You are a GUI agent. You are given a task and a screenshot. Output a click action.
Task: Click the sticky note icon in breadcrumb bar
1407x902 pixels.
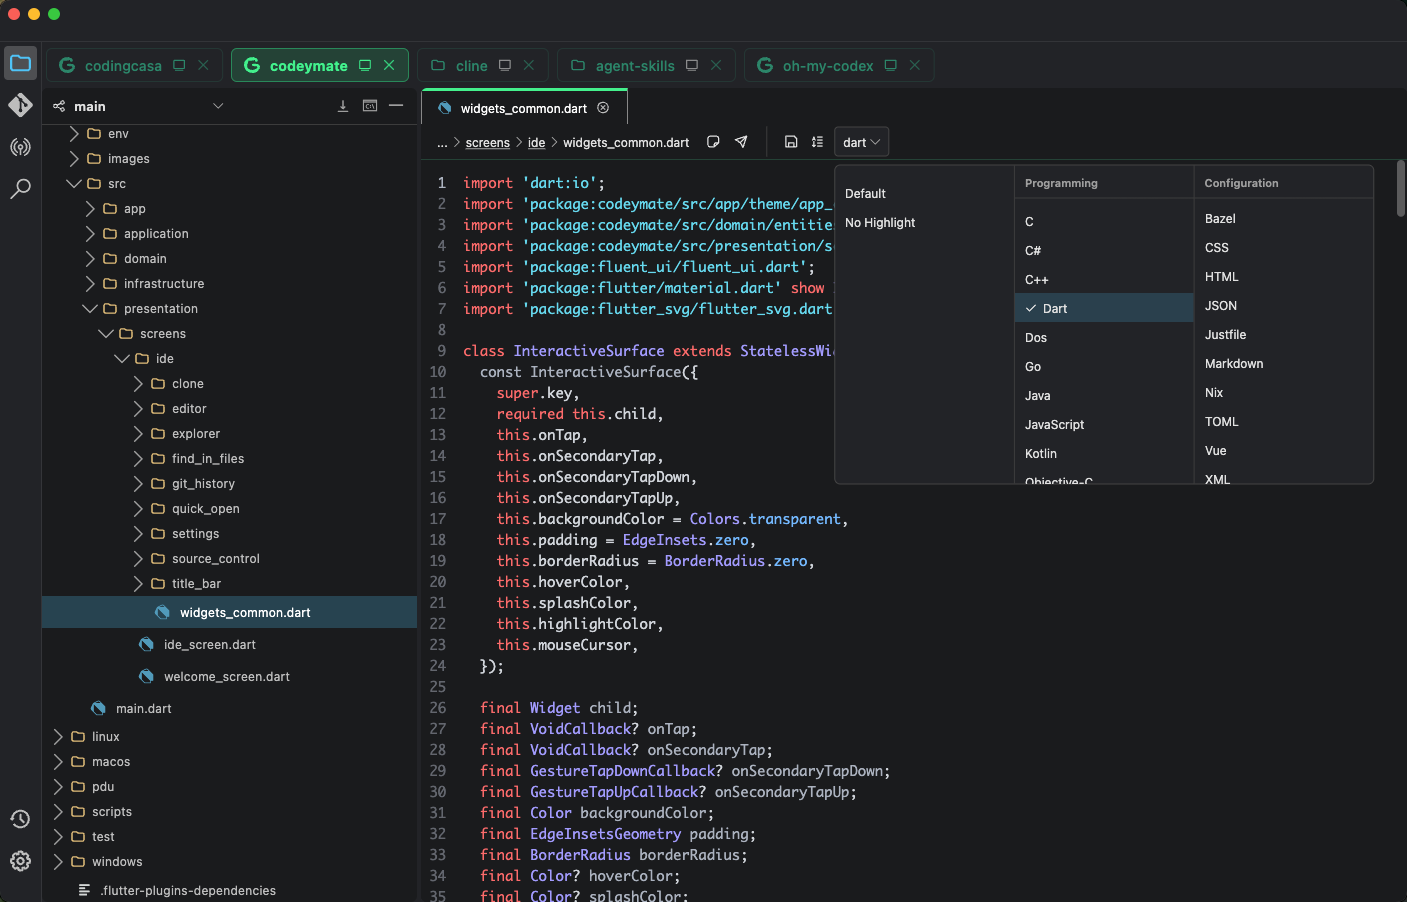[x=713, y=142]
